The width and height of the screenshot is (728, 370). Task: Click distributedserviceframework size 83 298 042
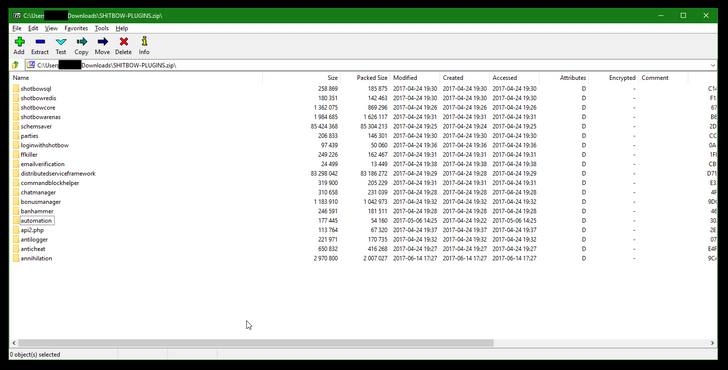324,174
